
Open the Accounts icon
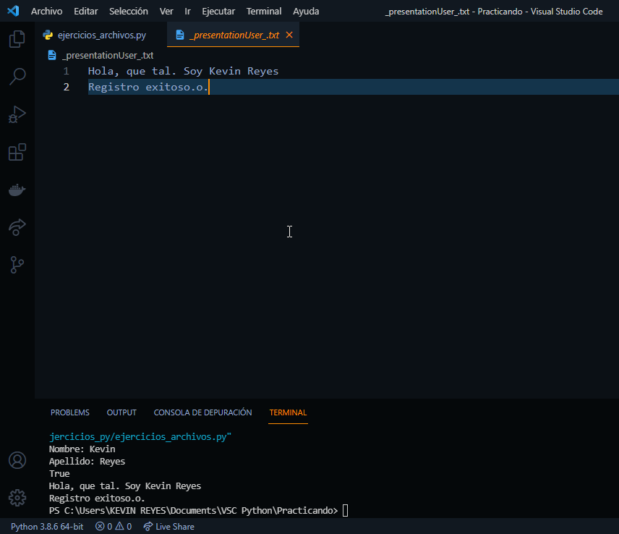click(17, 460)
